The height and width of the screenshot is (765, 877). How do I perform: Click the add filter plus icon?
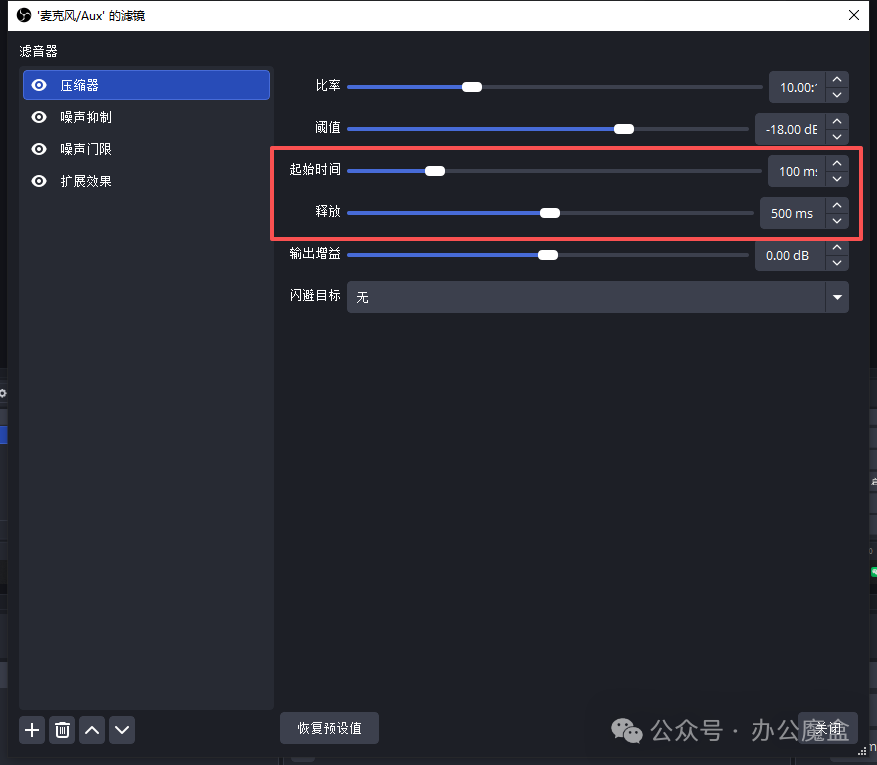point(32,730)
